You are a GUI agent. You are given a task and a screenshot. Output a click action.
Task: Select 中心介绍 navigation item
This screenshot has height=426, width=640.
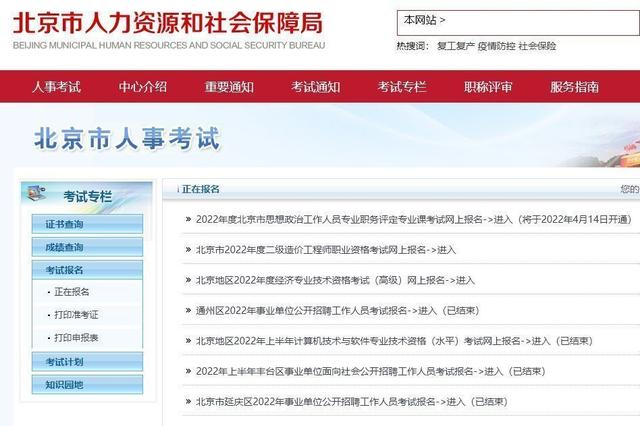[x=143, y=87]
